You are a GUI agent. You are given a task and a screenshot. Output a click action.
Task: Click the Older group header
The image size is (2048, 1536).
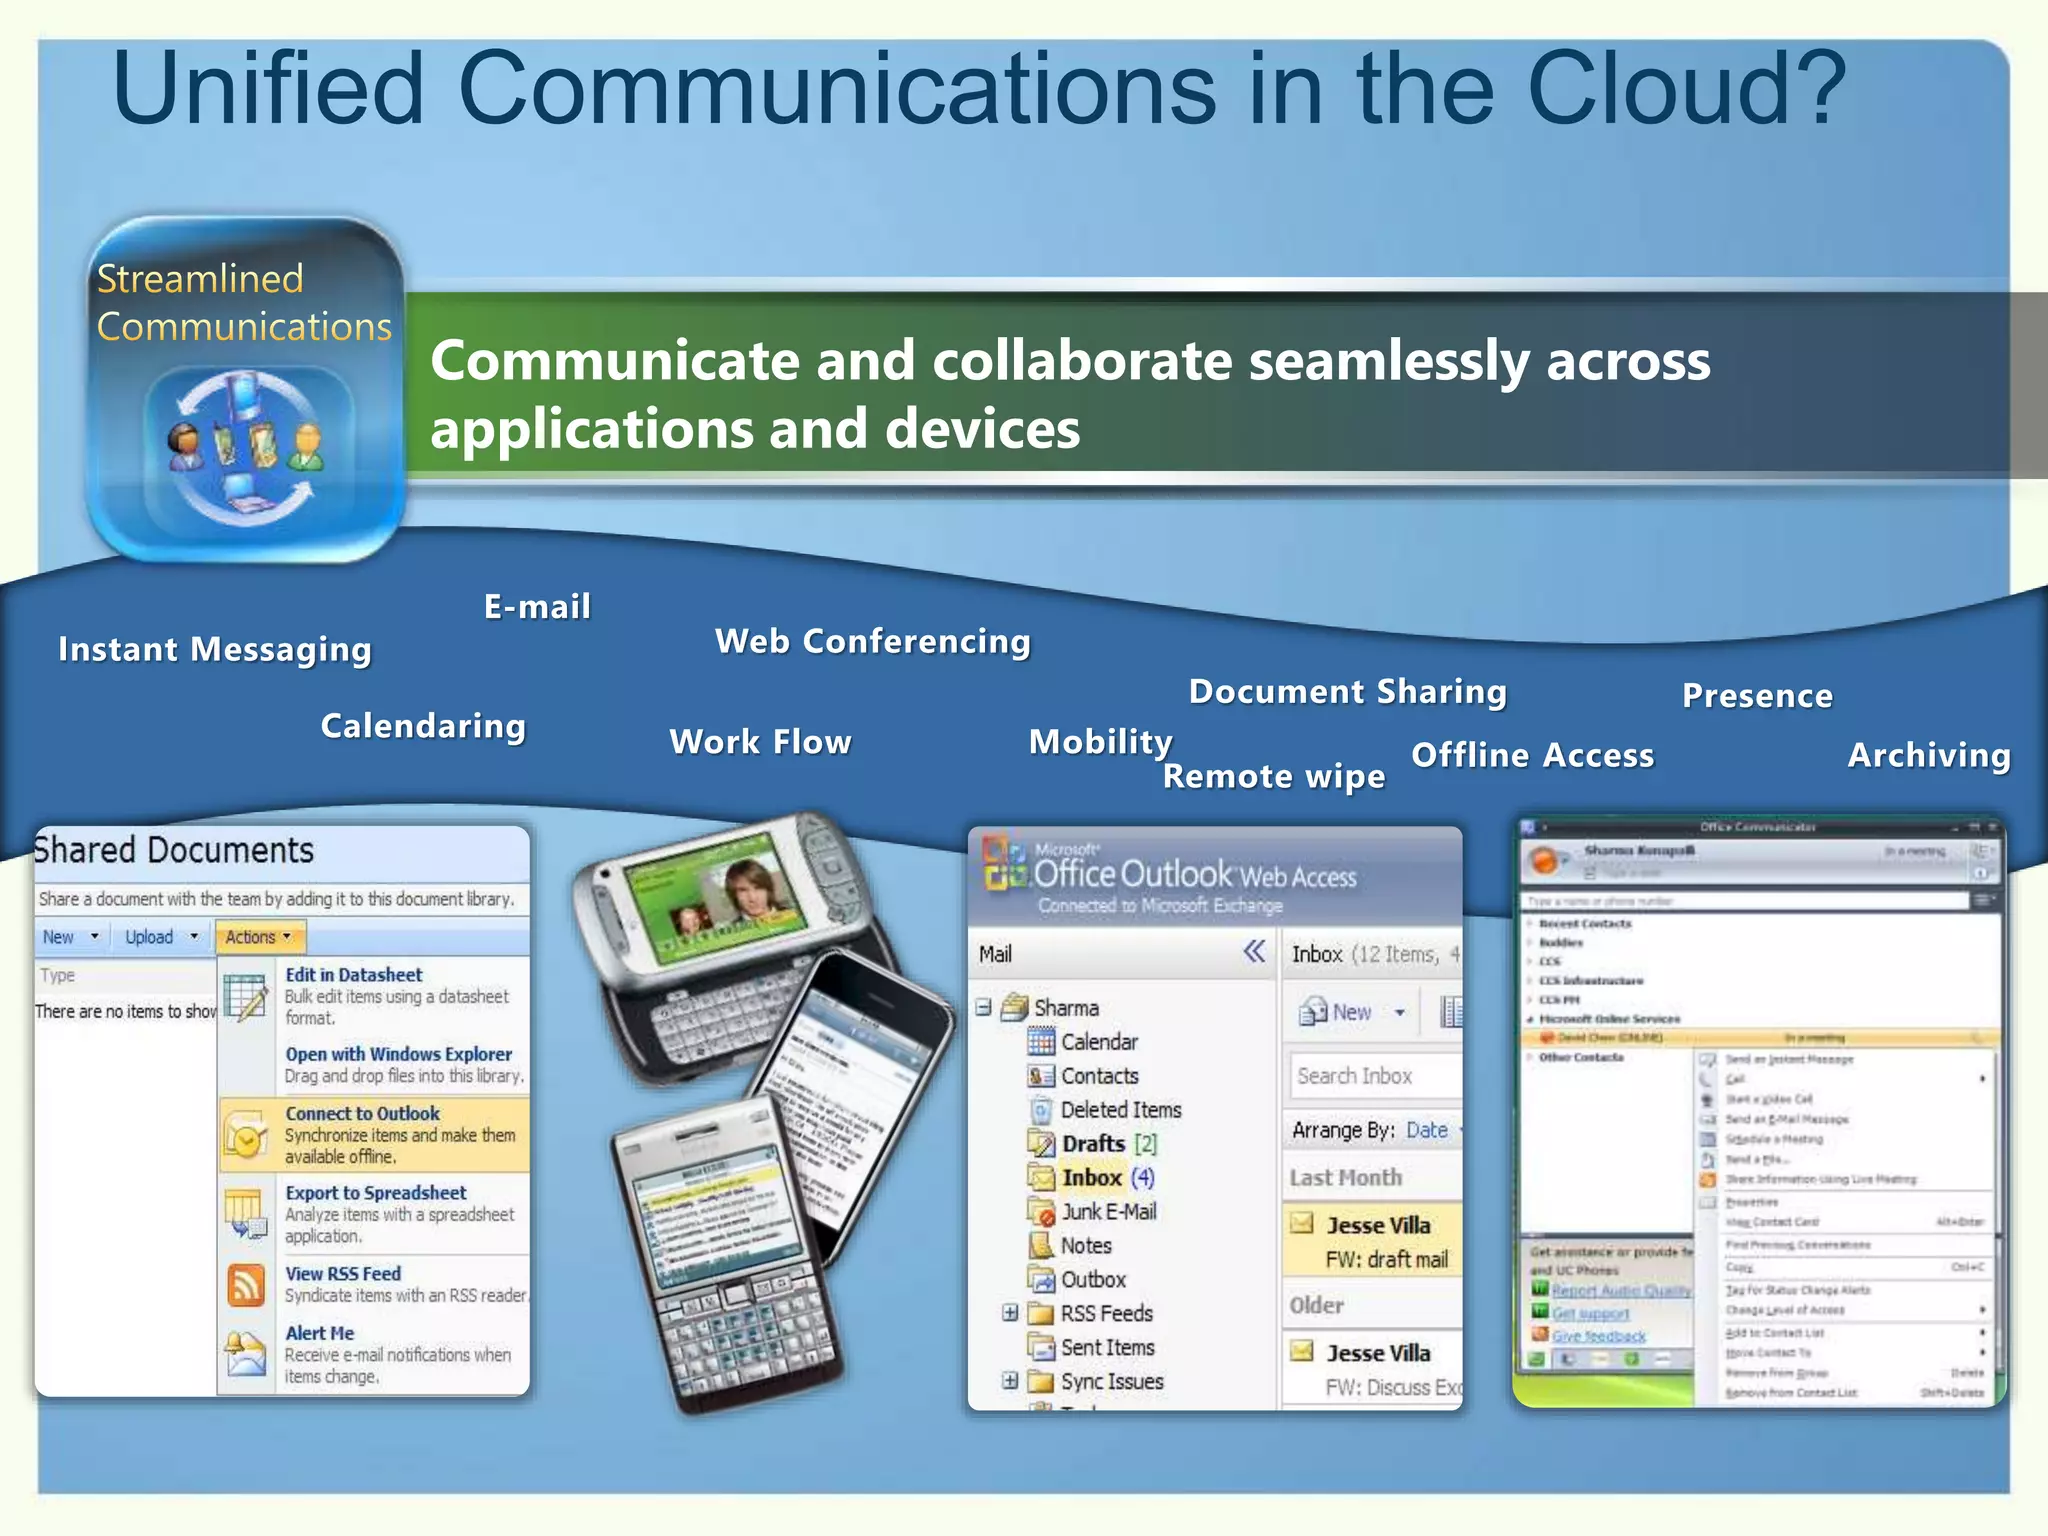click(1317, 1306)
